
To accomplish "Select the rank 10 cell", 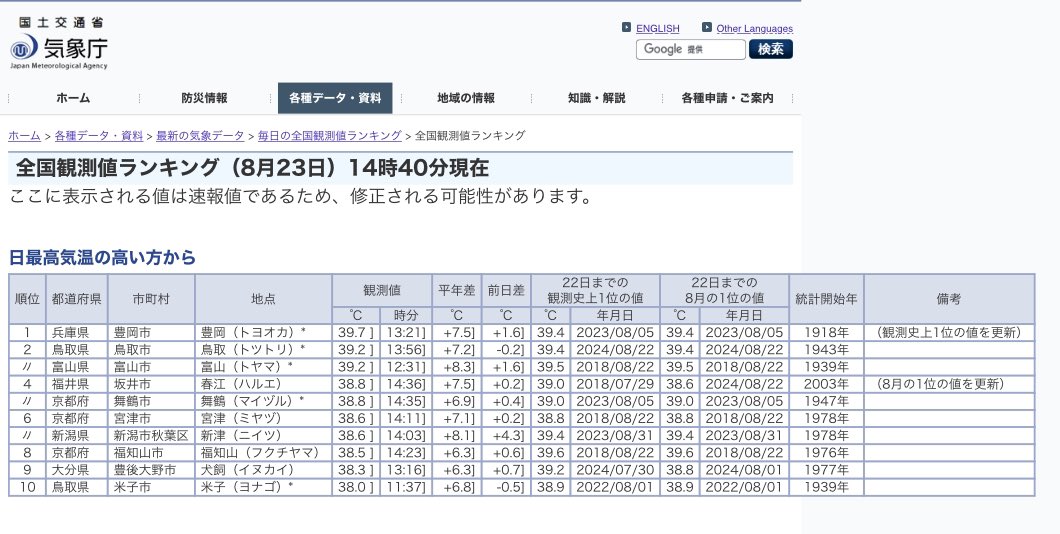I will [x=27, y=487].
